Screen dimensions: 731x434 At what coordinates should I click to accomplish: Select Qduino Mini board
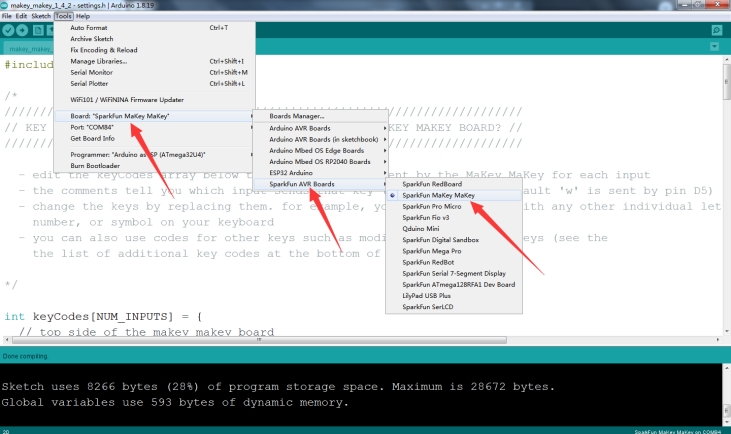click(454, 228)
